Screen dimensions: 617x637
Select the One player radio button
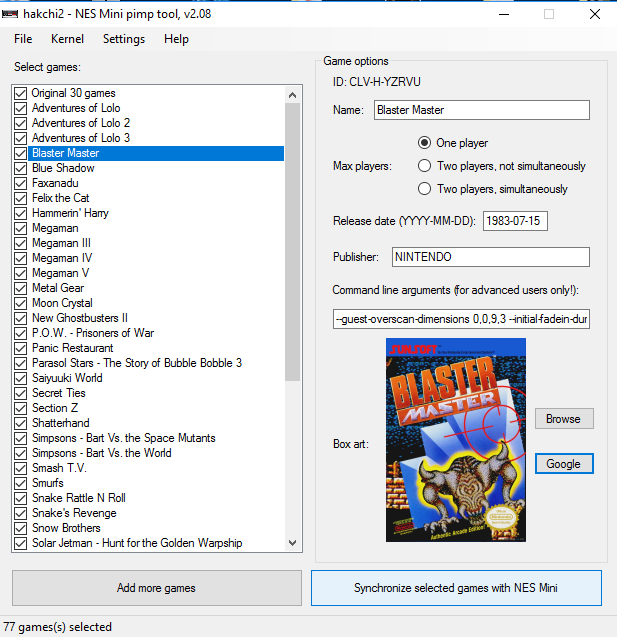[x=425, y=143]
